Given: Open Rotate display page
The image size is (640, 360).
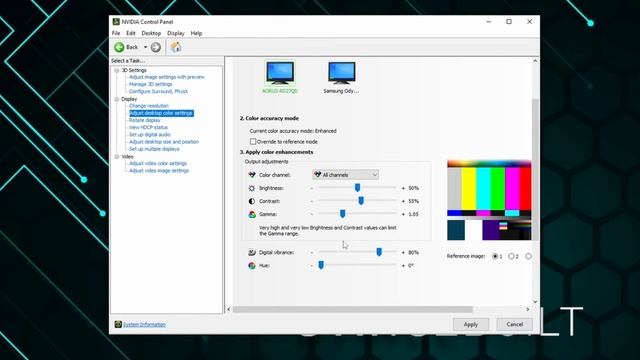Looking at the screenshot, I should click(x=144, y=120).
